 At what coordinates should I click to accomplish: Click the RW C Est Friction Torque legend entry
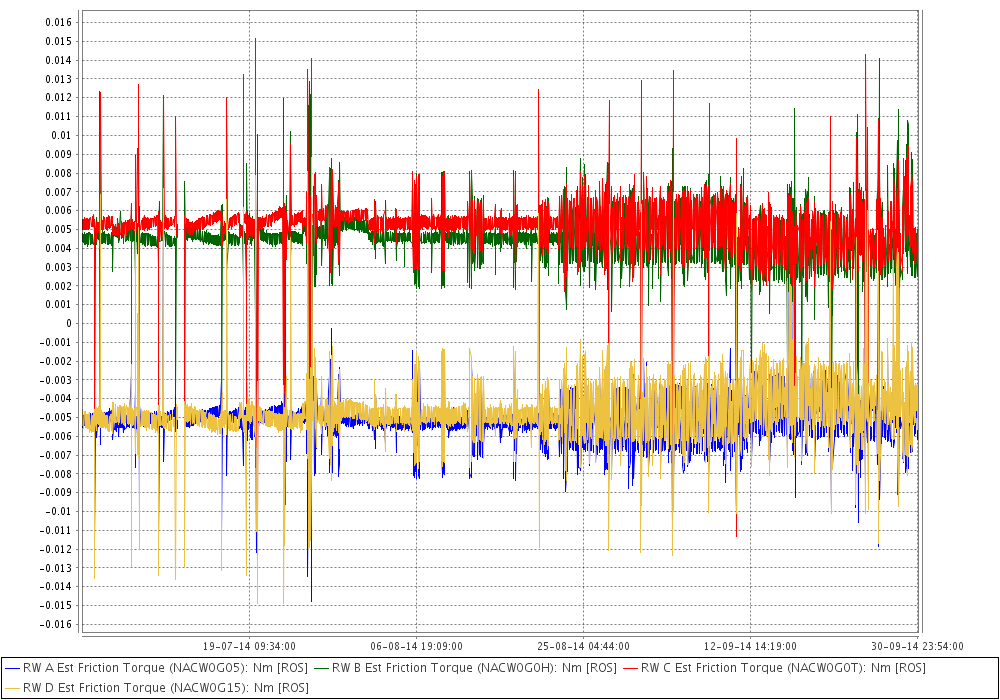774,668
